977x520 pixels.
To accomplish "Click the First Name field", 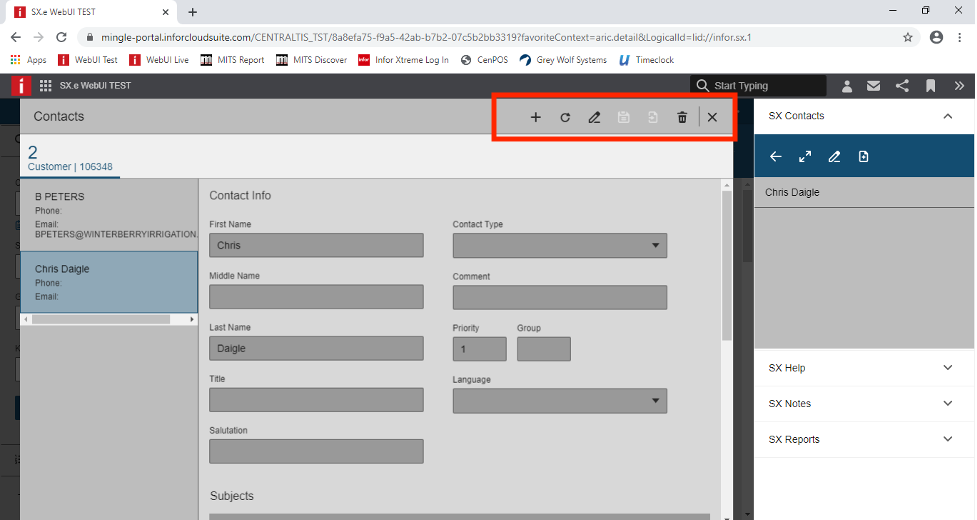I will (x=316, y=245).
